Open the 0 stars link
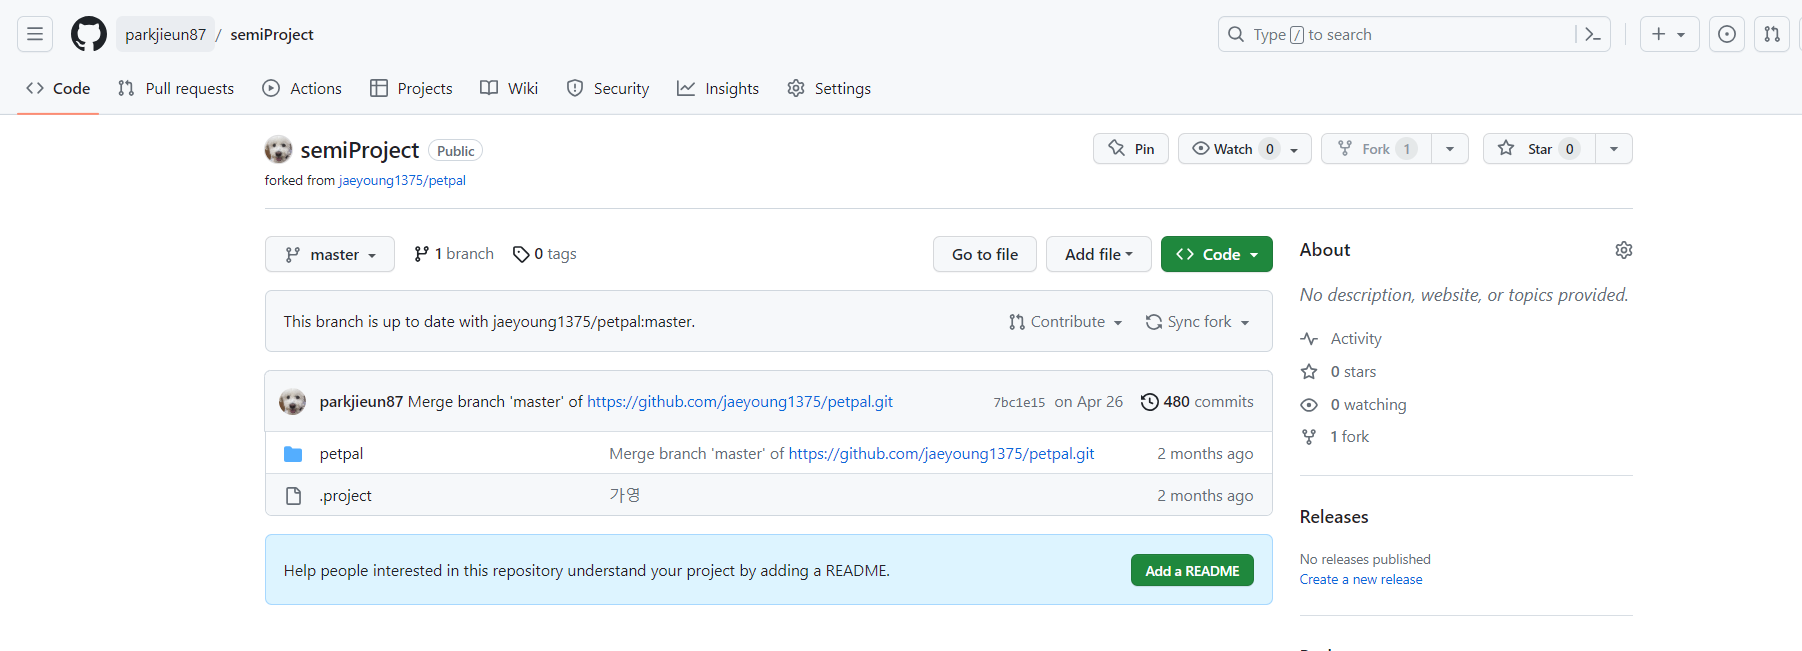This screenshot has width=1802, height=651. 1338,372
